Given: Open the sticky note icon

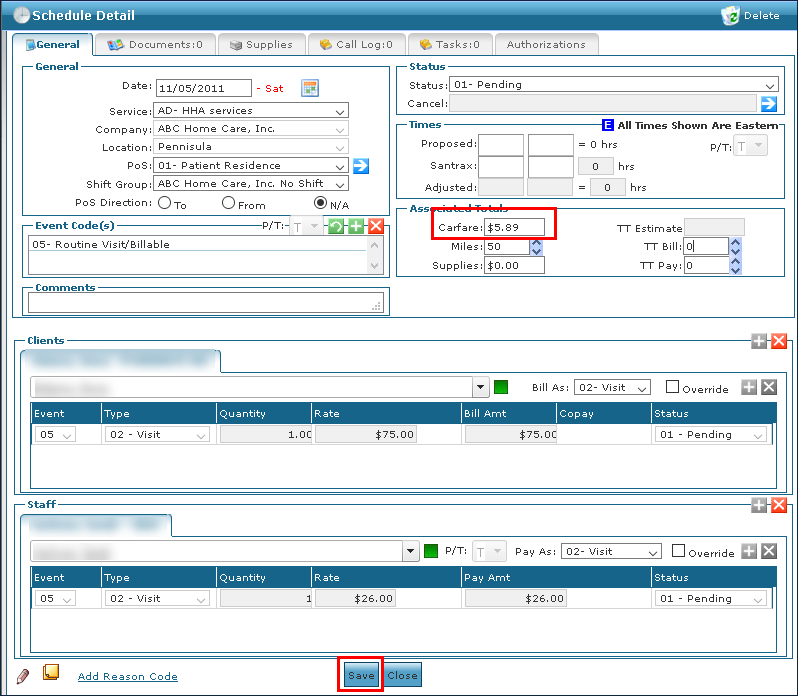Looking at the screenshot, I should [x=51, y=674].
